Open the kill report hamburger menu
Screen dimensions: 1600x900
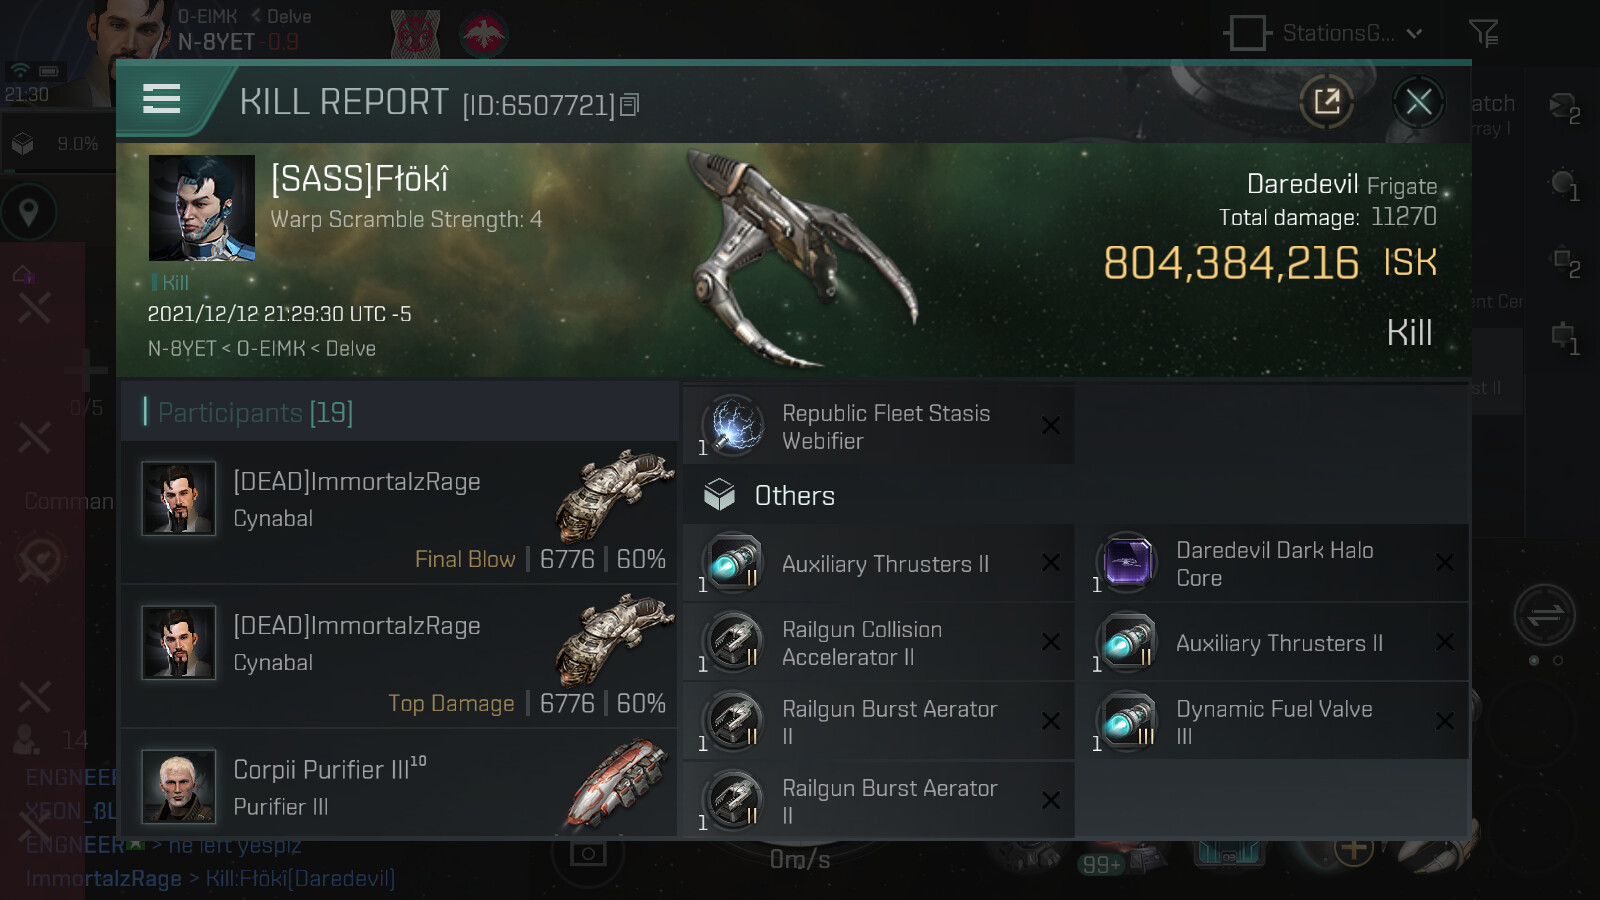[161, 99]
